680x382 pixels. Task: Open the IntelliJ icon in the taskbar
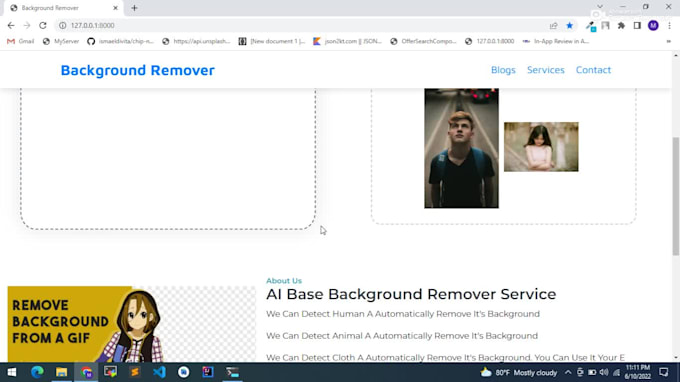[x=208, y=372]
